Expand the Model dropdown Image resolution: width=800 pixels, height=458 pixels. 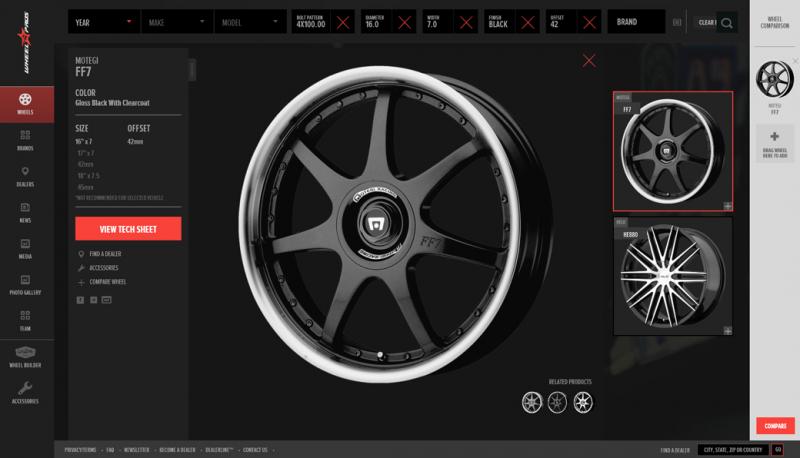click(x=250, y=22)
